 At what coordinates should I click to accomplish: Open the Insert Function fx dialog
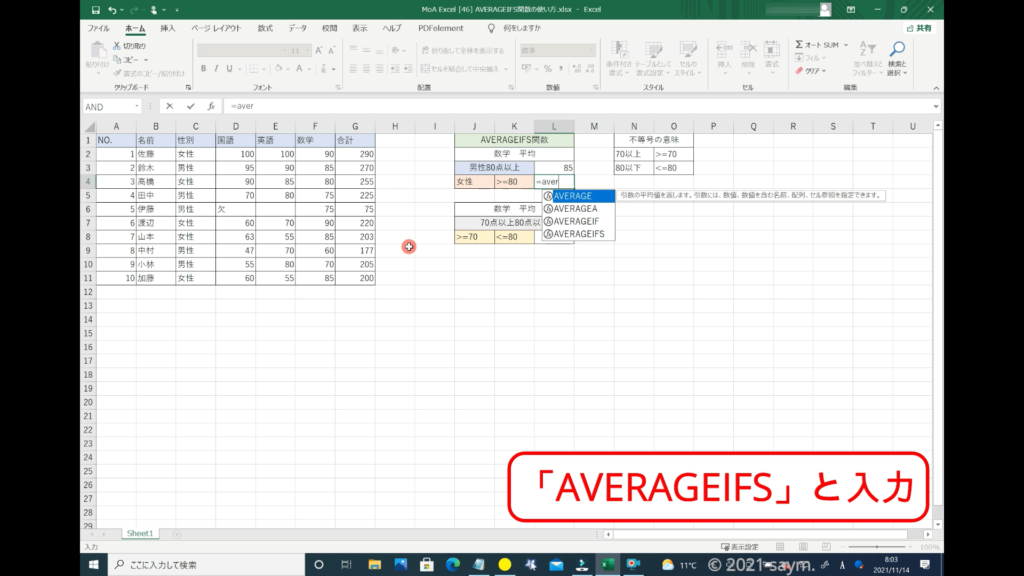coord(210,106)
